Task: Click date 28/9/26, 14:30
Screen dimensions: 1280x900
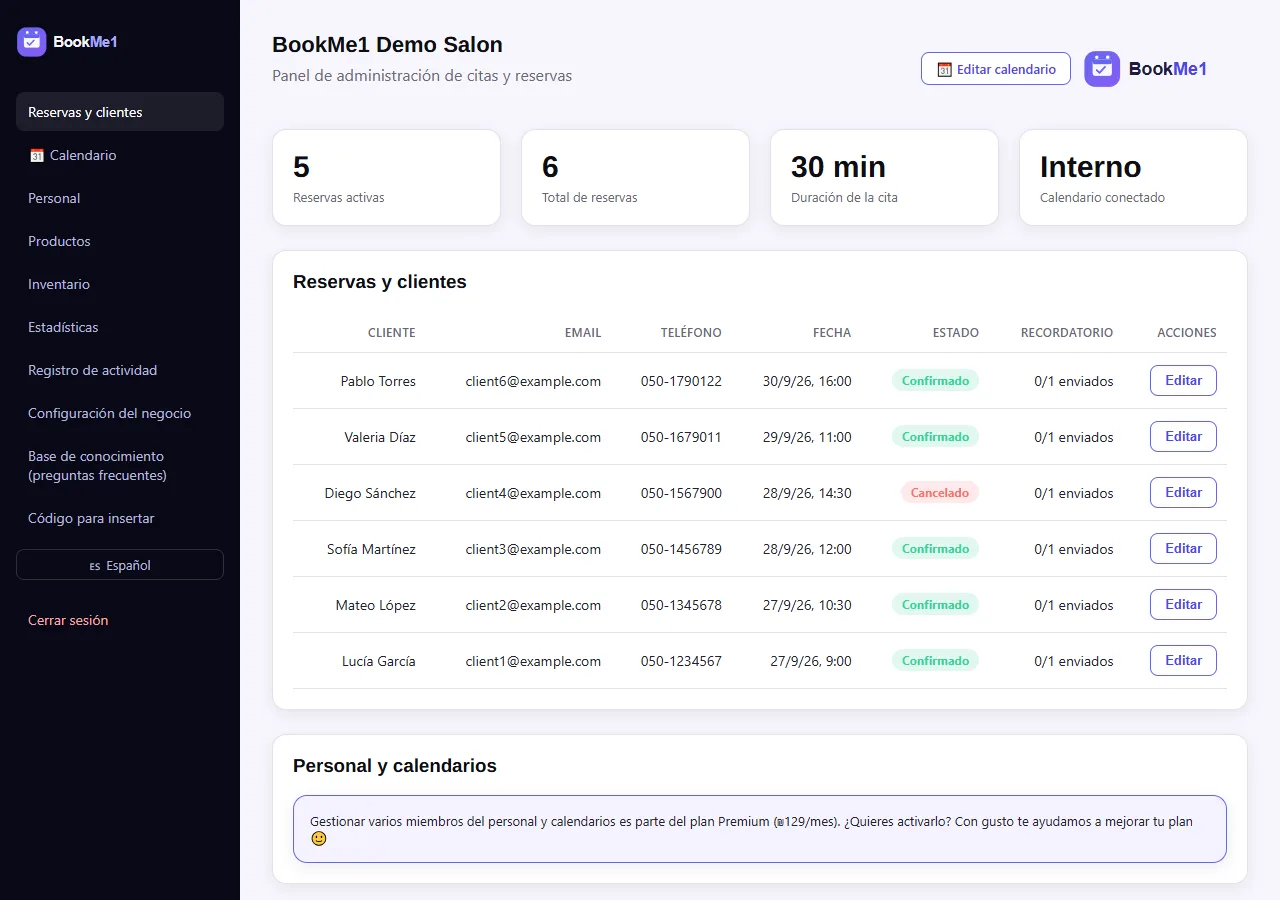Action: (807, 493)
